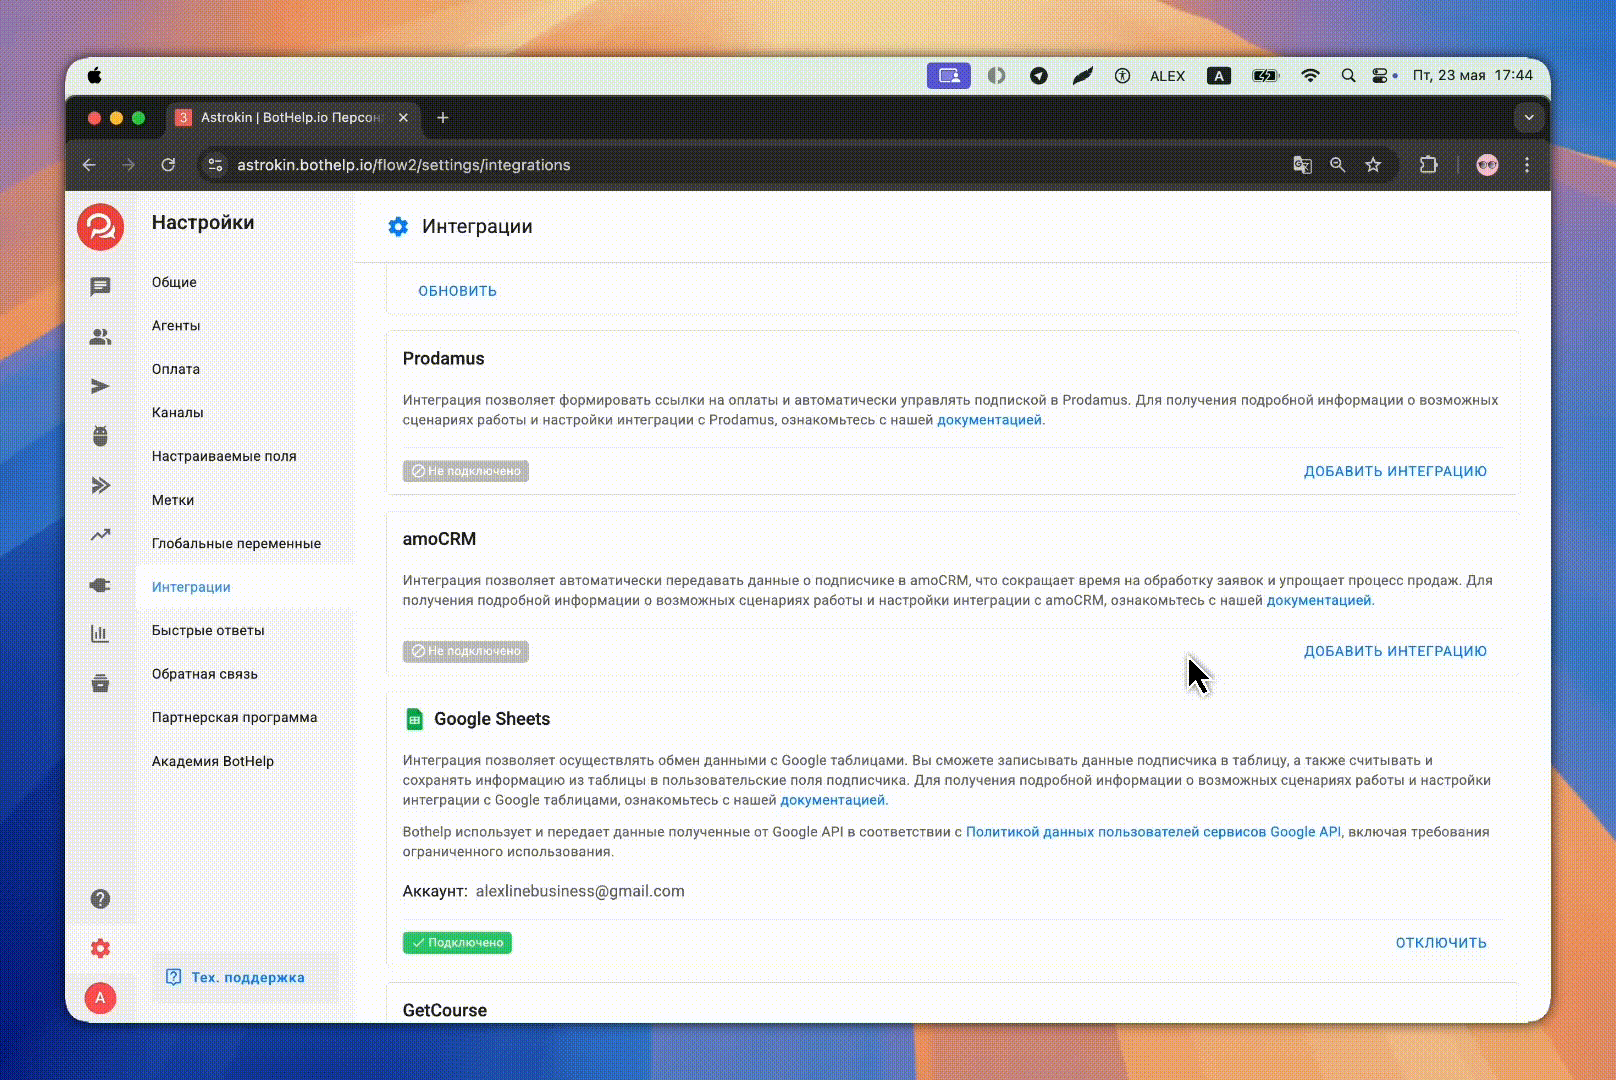Viewport: 1616px width, 1080px height.
Task: Open the bar chart analytics icon
Action: click(100, 634)
